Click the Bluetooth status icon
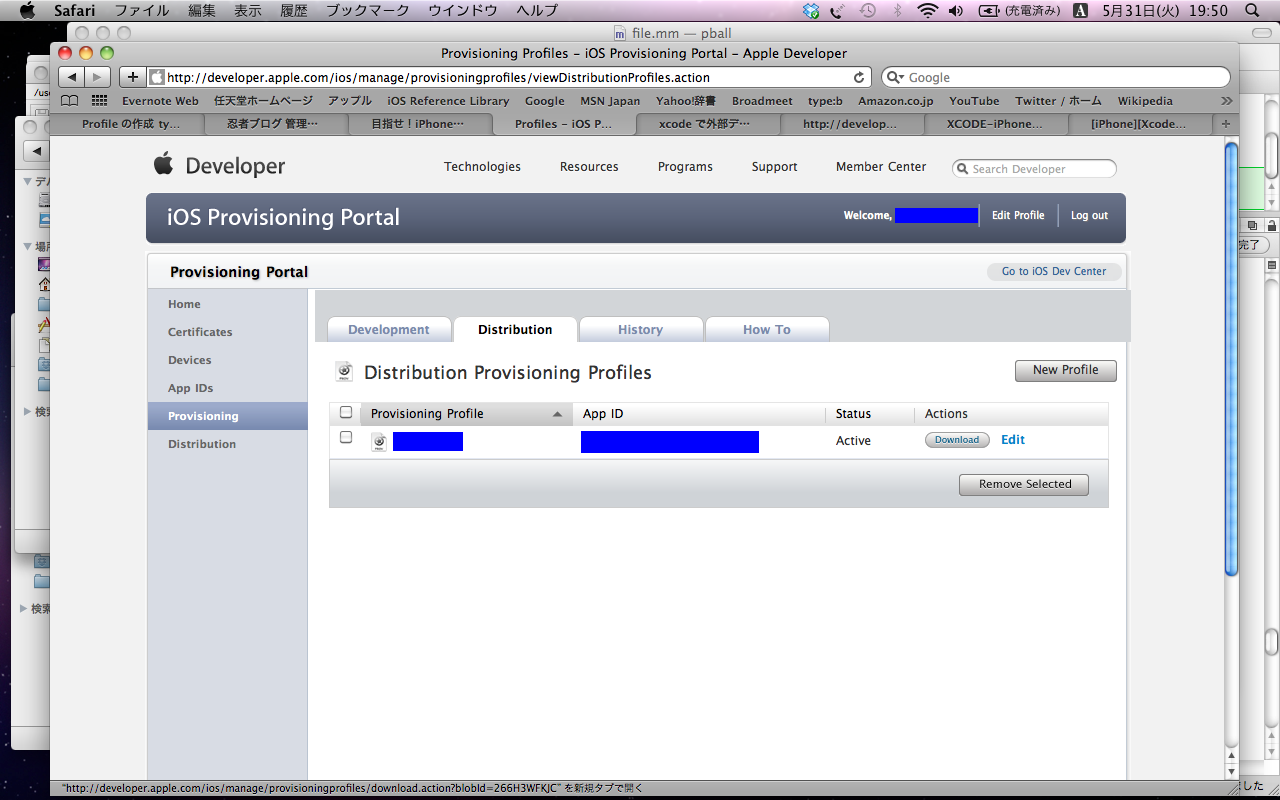The width and height of the screenshot is (1280, 800). tap(897, 11)
